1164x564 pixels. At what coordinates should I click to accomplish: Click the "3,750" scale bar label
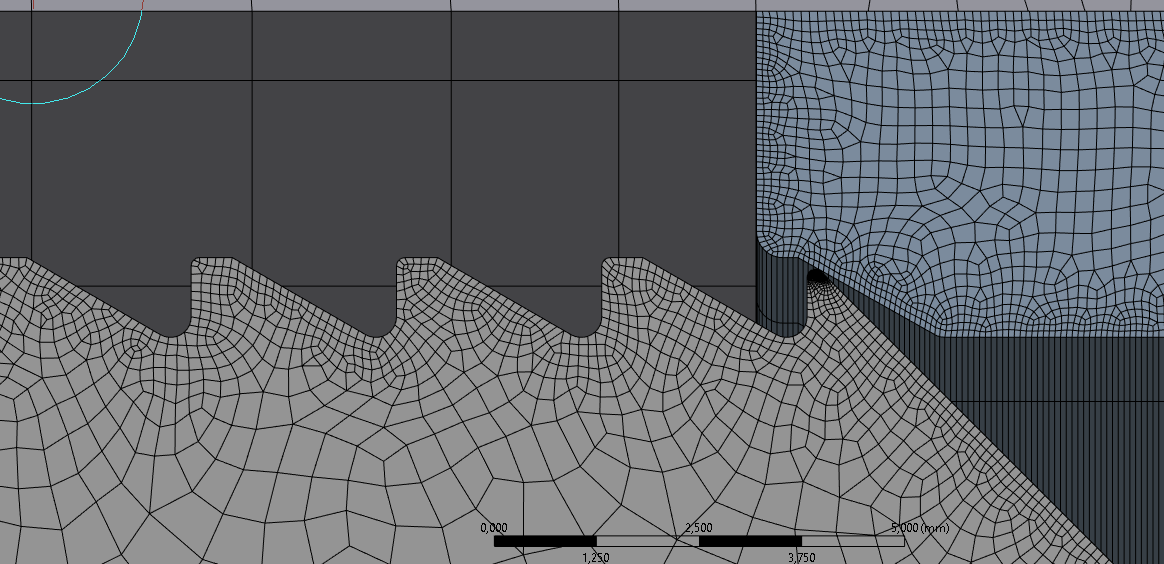pyautogui.click(x=802, y=557)
